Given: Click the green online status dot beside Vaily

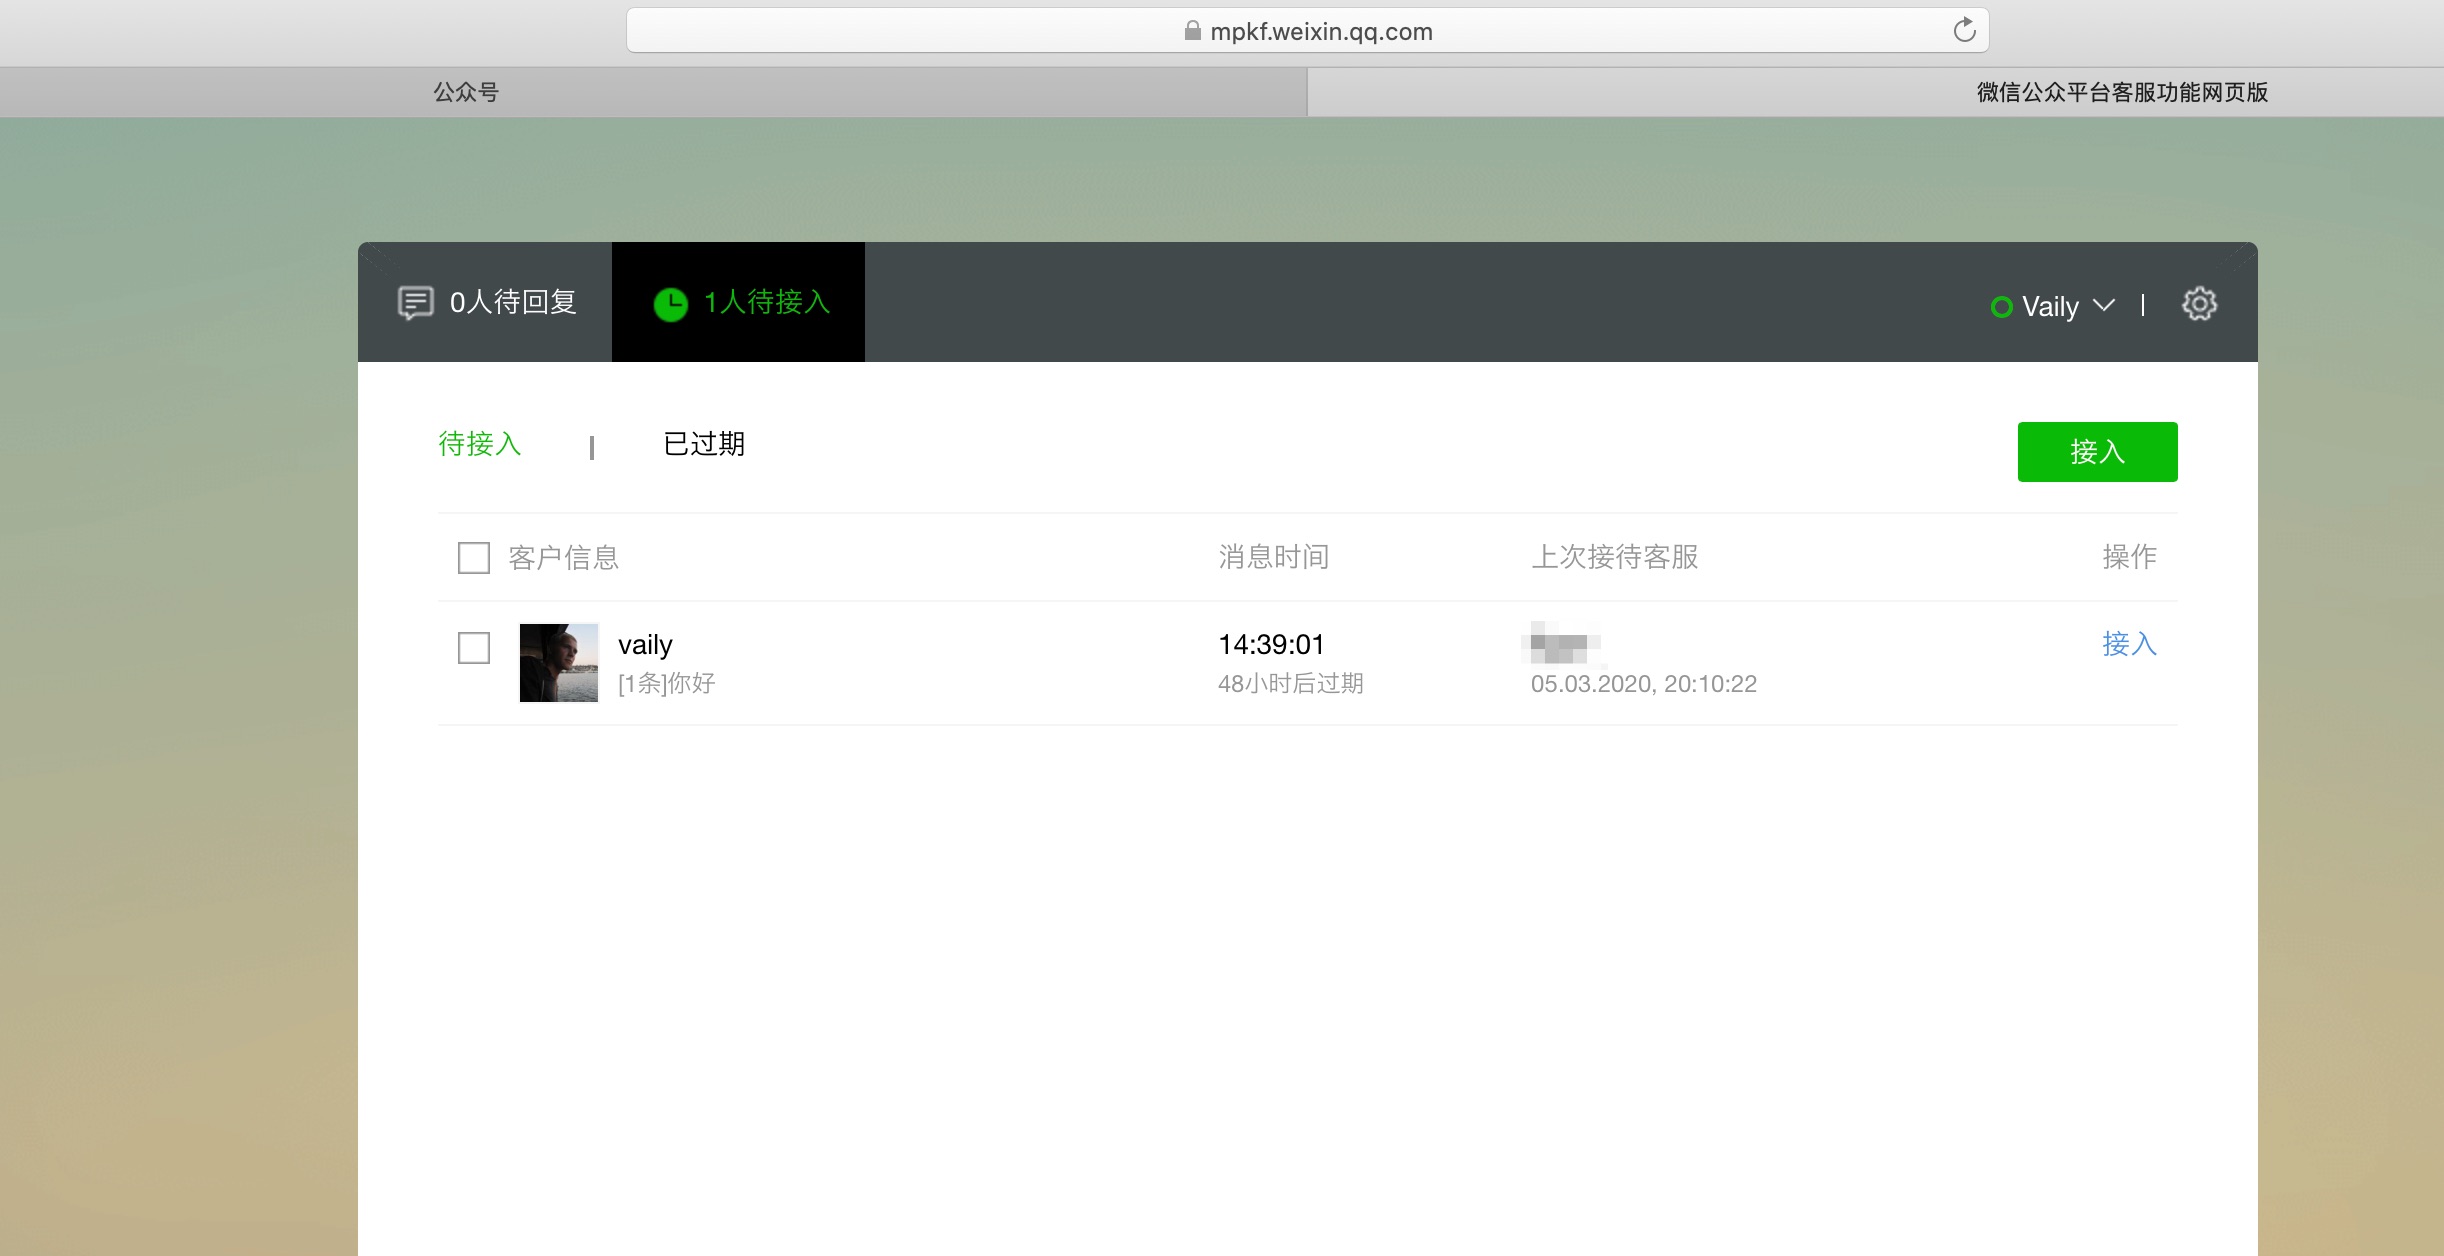Looking at the screenshot, I should coord(2002,307).
